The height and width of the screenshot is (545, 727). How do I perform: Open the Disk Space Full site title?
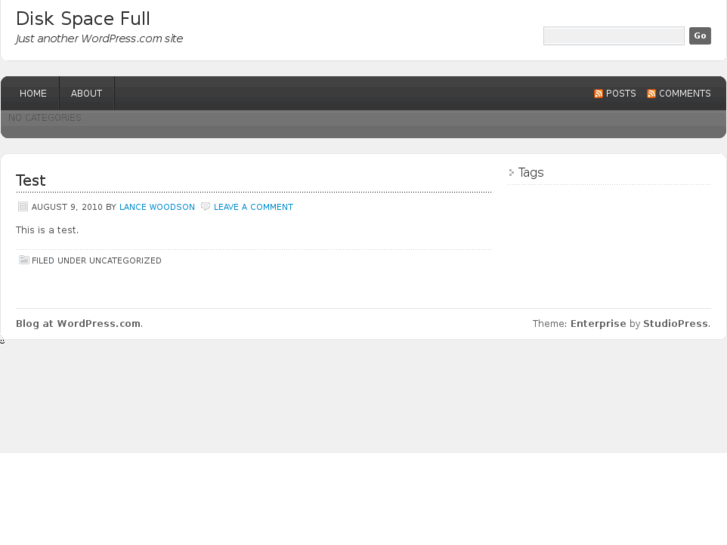point(83,18)
